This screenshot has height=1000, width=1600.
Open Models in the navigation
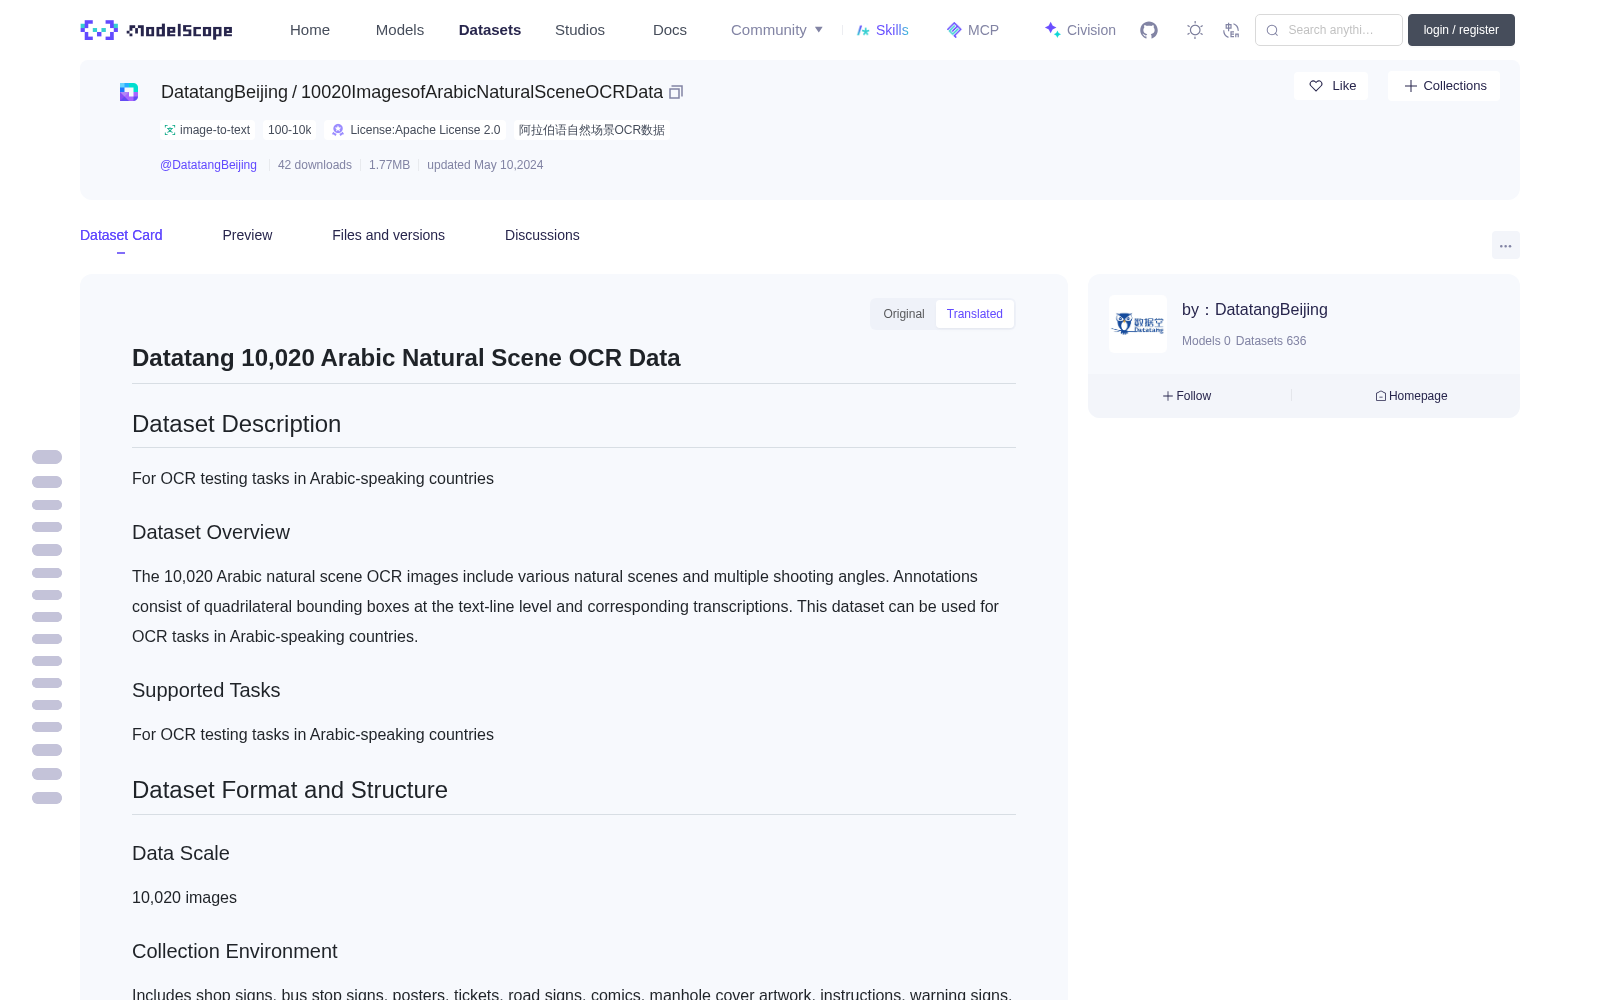400,30
